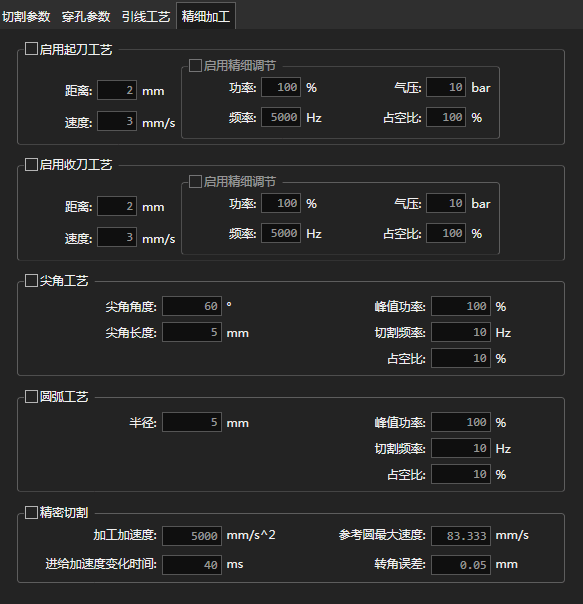The height and width of the screenshot is (604, 583).
Task: Click the 尖角角度 input field
Action: (x=192, y=306)
